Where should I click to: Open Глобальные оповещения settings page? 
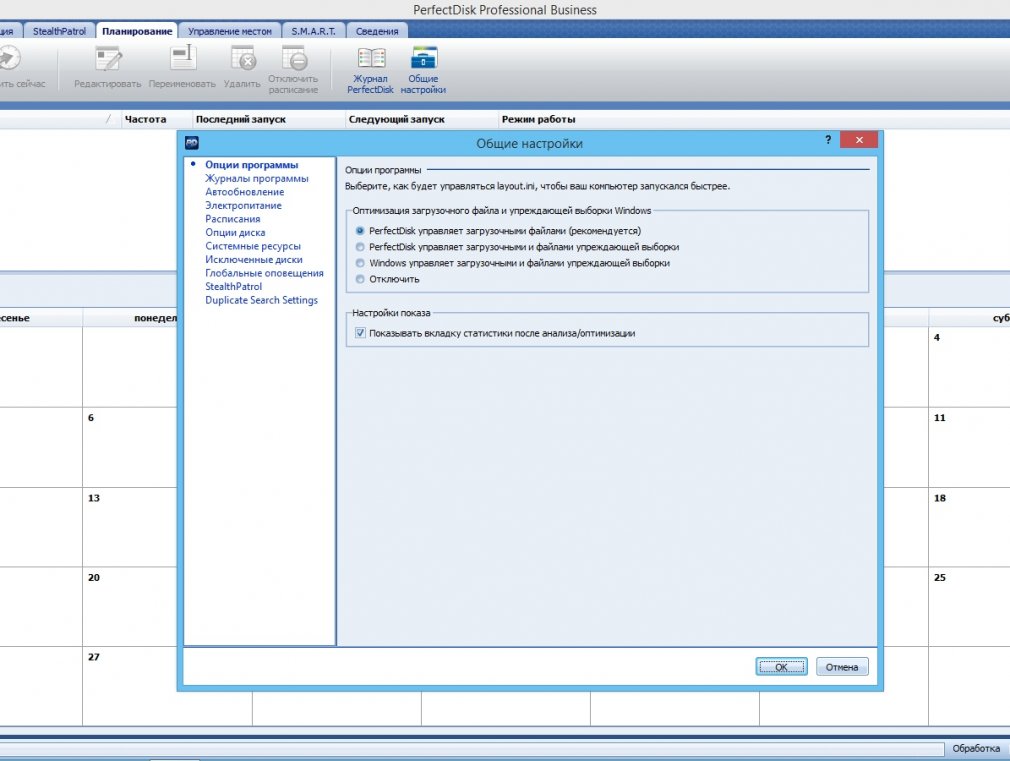coord(265,273)
